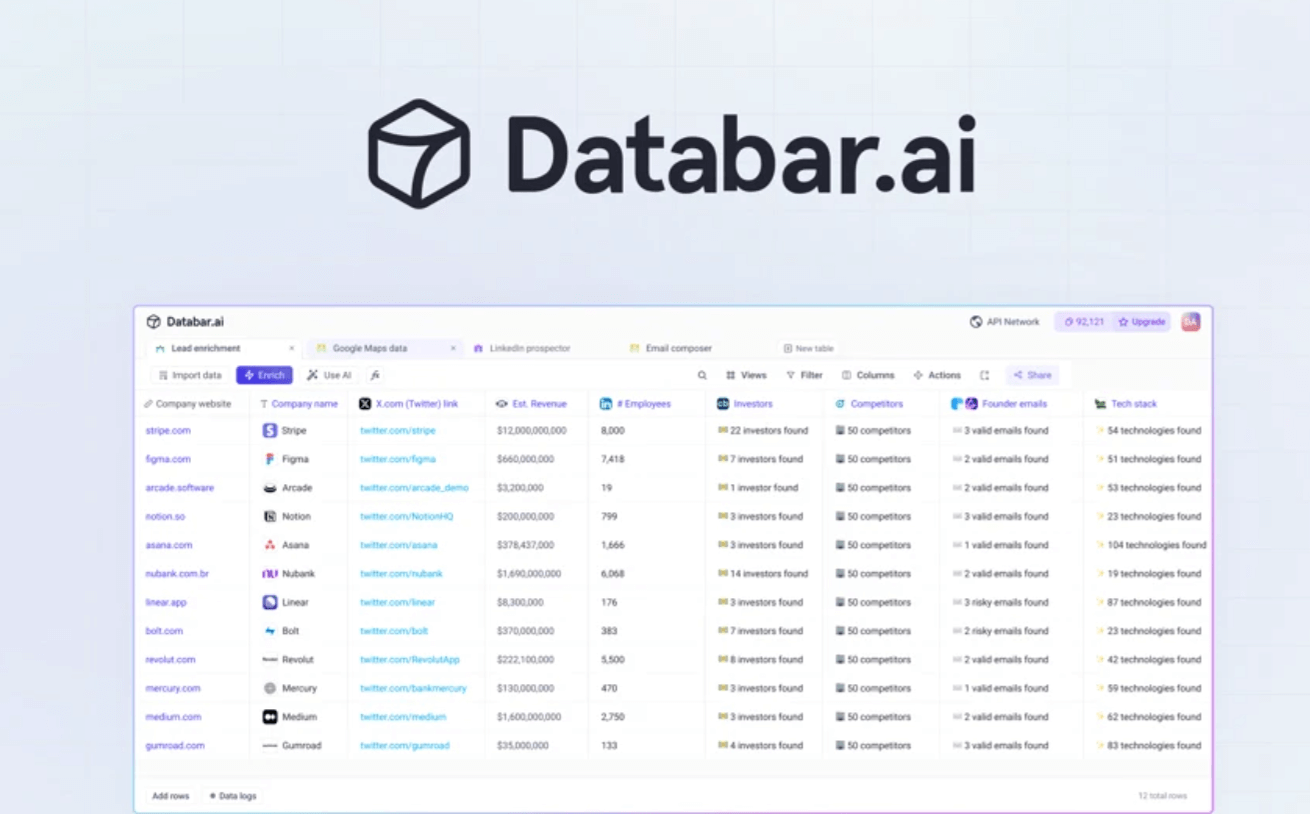Open Data logs
Image resolution: width=1310 pixels, height=814 pixels.
tap(232, 796)
